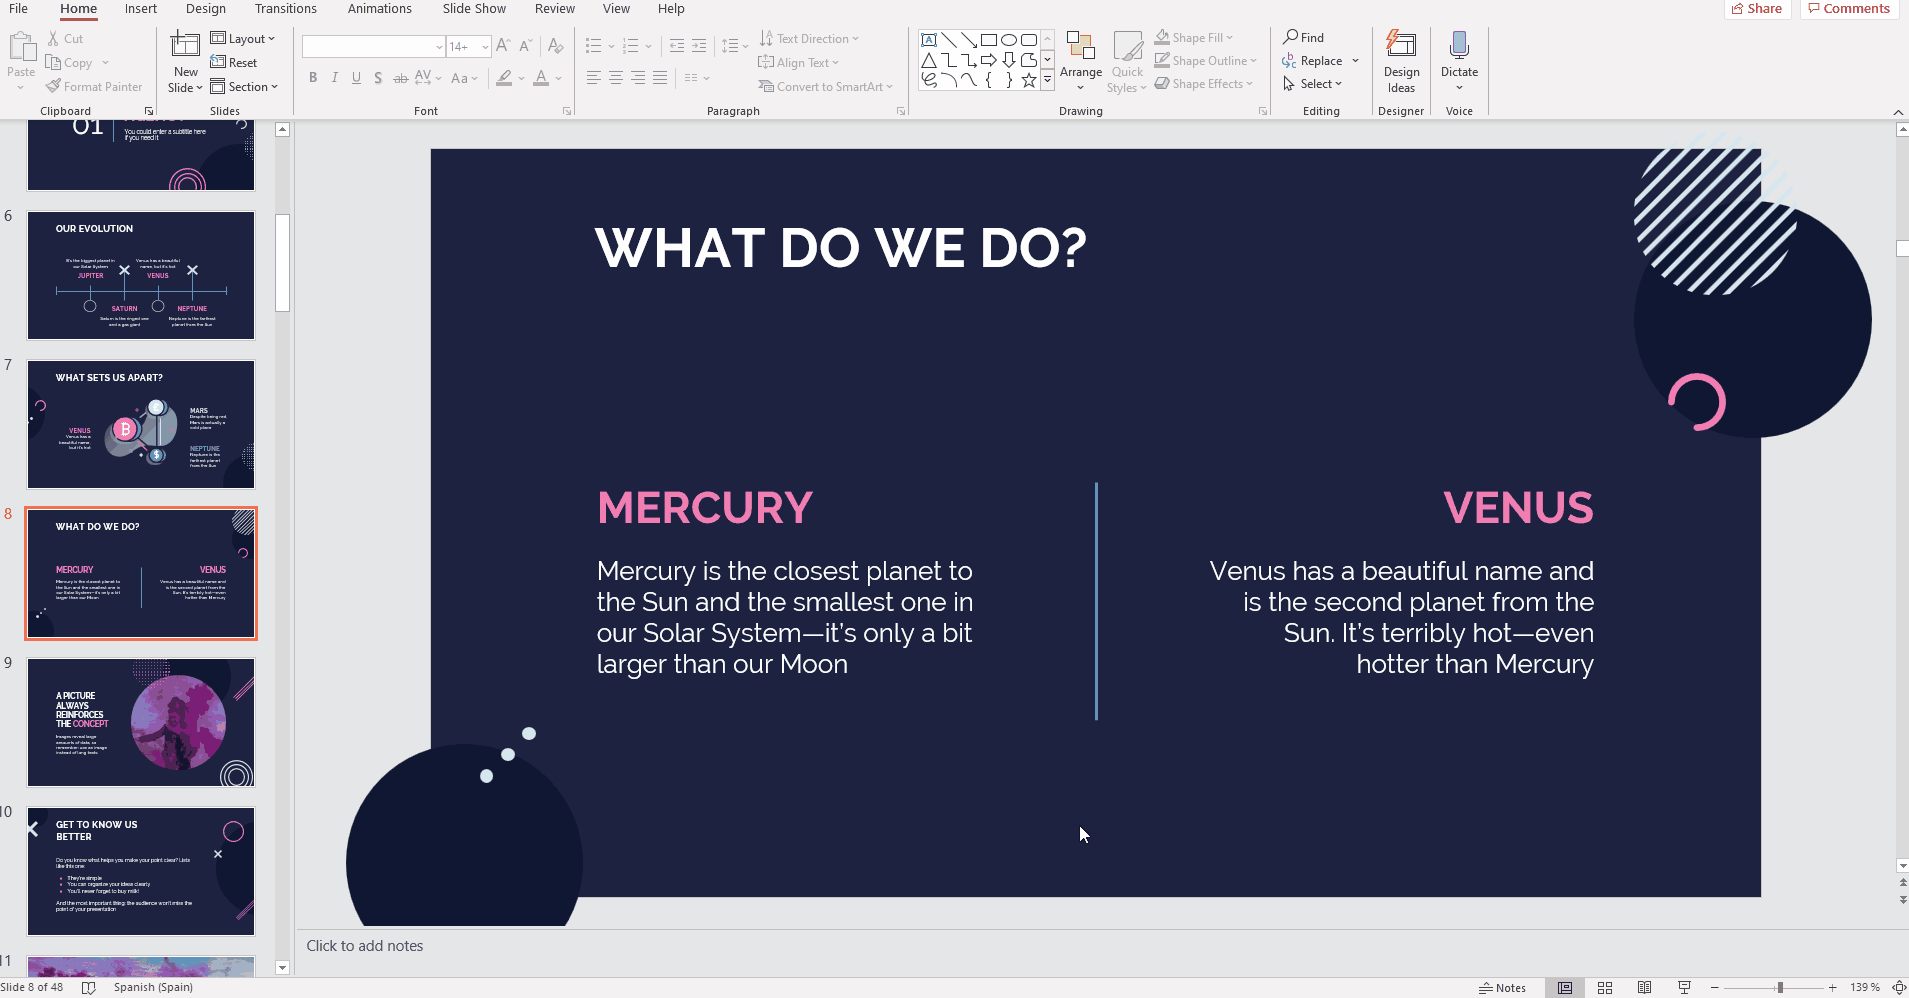Open the Arrange tool
Screen dimensions: 1909x998
point(1080,60)
